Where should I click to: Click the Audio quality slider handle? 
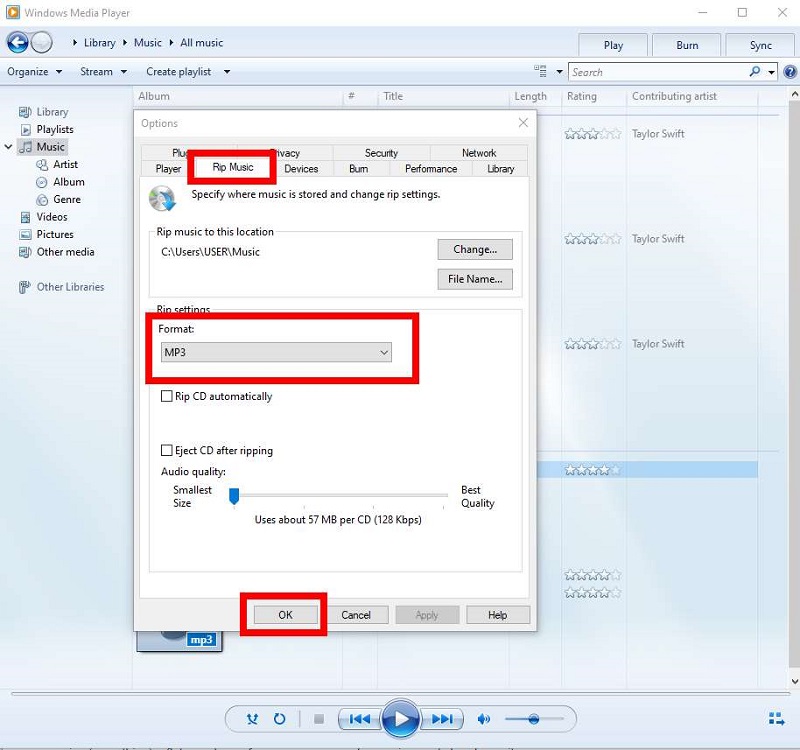[234, 495]
